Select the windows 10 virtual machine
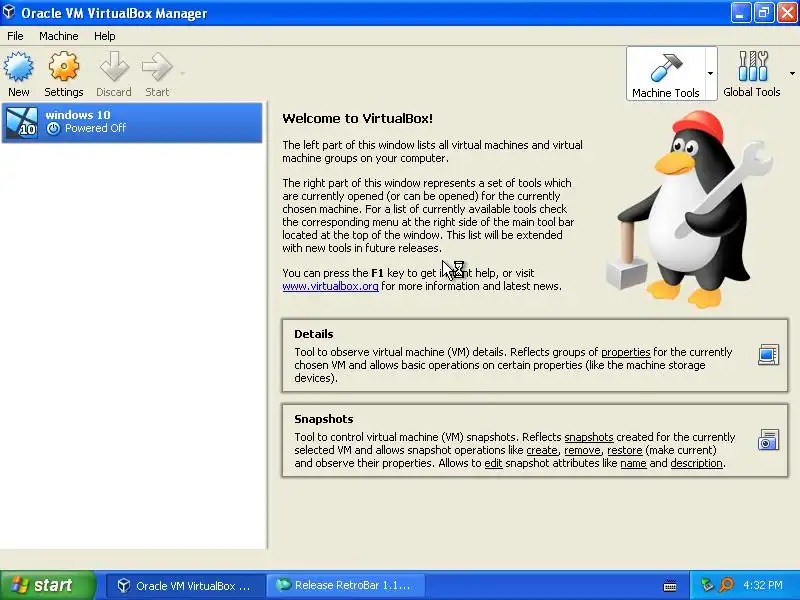This screenshot has height=600, width=800. pos(132,122)
